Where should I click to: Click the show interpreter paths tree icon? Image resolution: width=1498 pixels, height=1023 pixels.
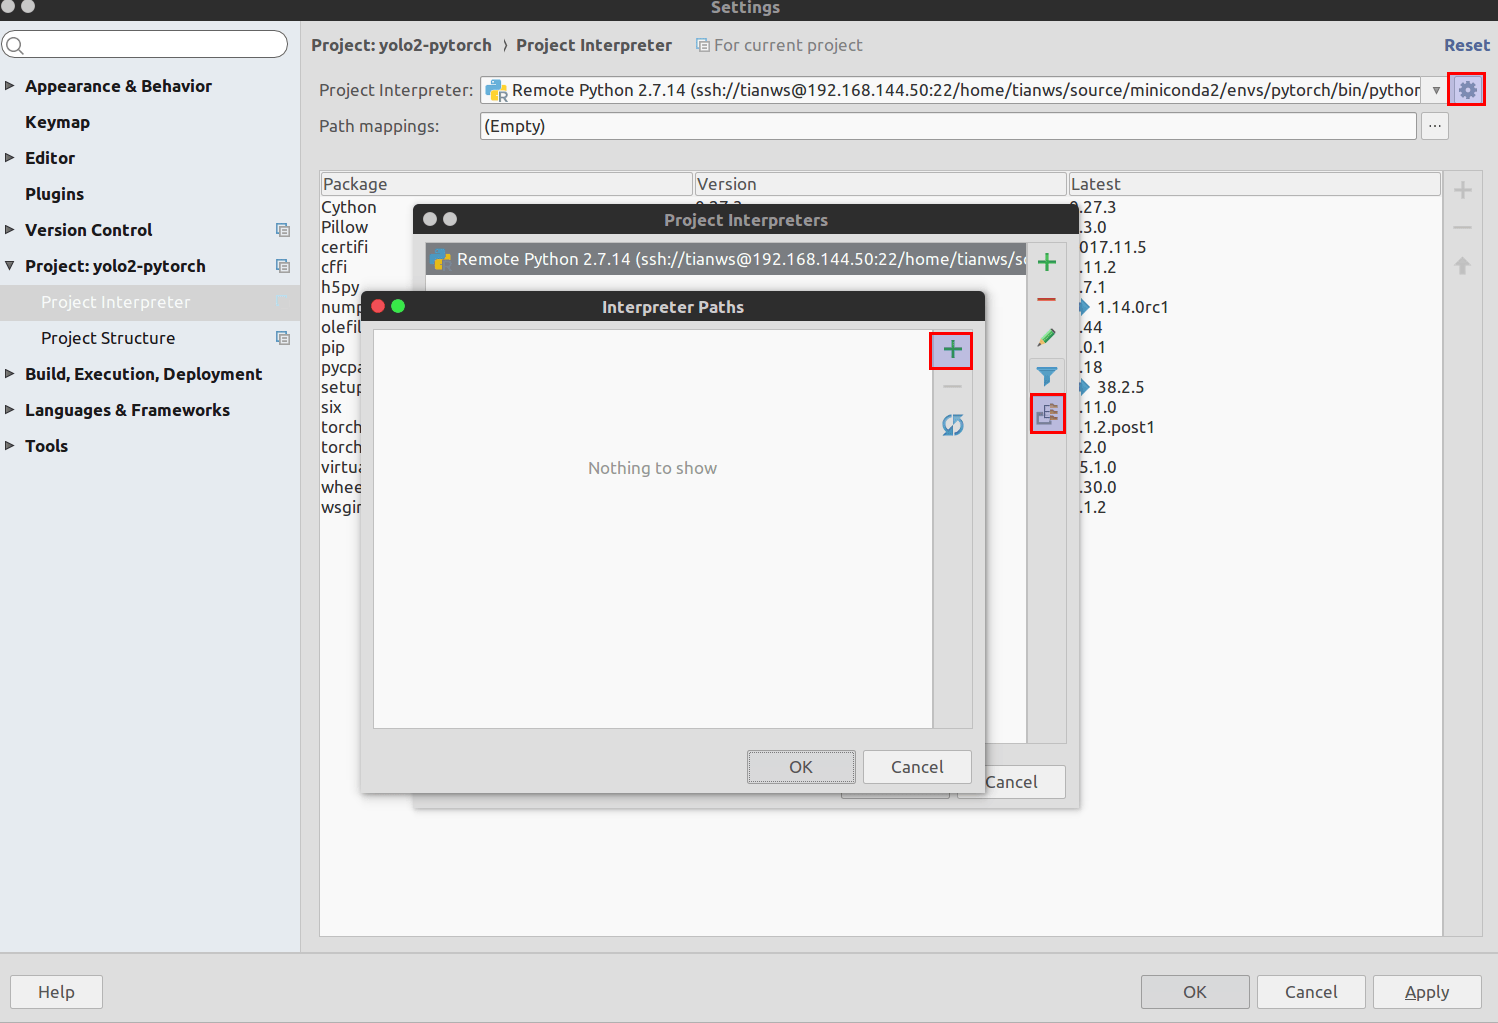1047,413
